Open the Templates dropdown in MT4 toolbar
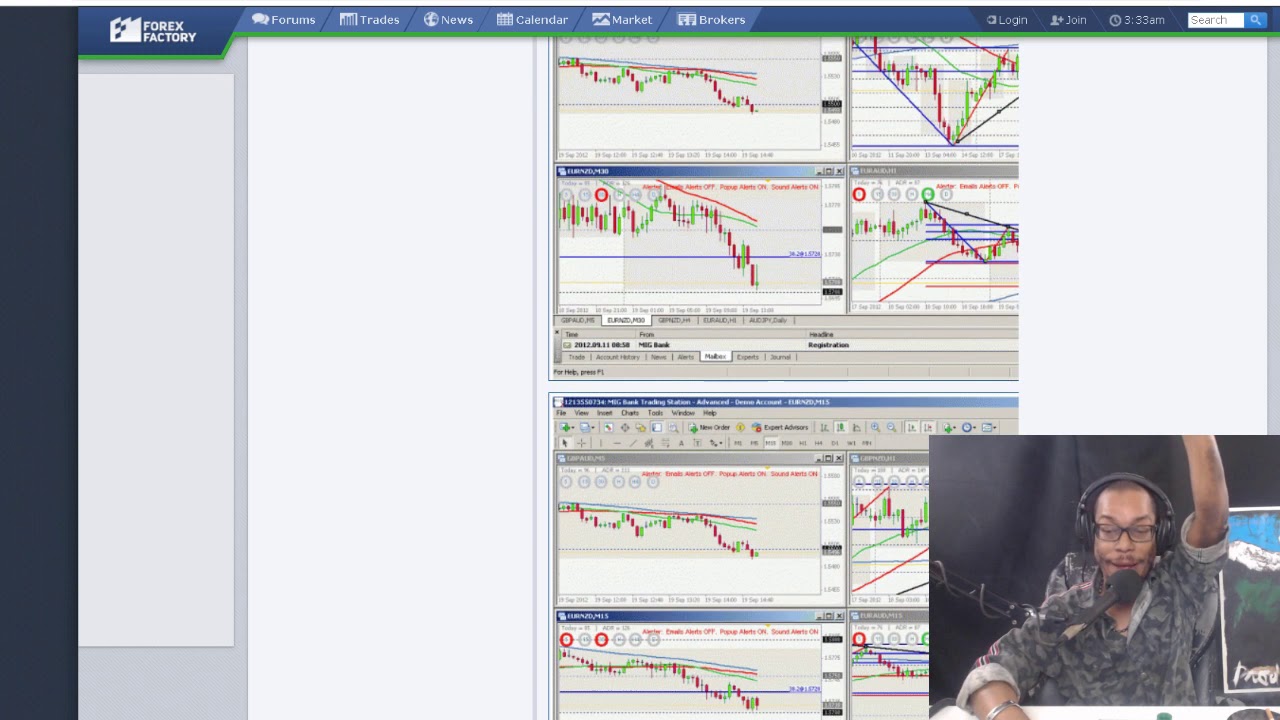This screenshot has width=1280, height=720. pos(989,428)
